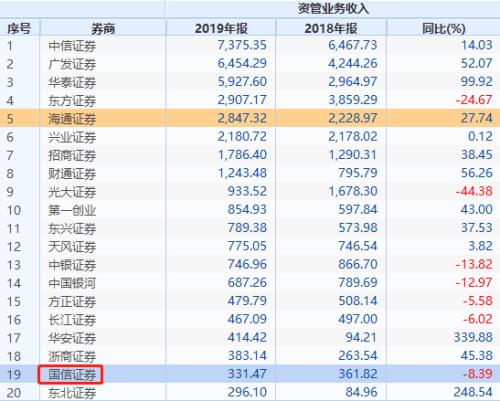
Task: Select the 东方证券 cell
Action: (72, 100)
